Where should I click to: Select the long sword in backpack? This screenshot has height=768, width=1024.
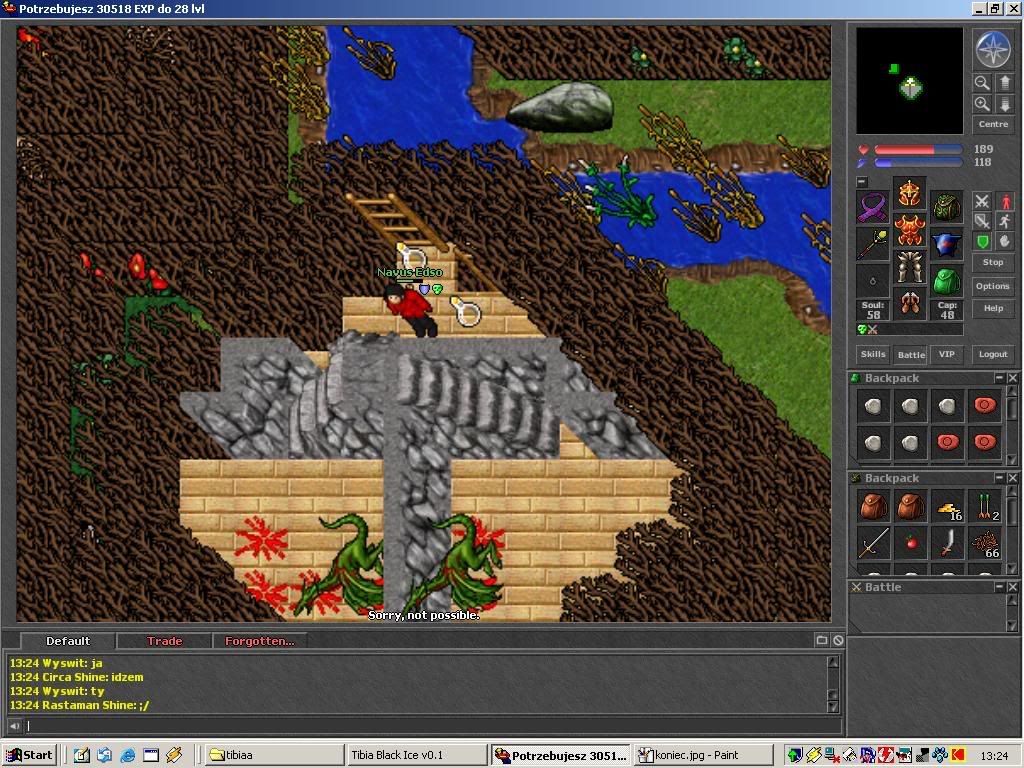point(873,543)
